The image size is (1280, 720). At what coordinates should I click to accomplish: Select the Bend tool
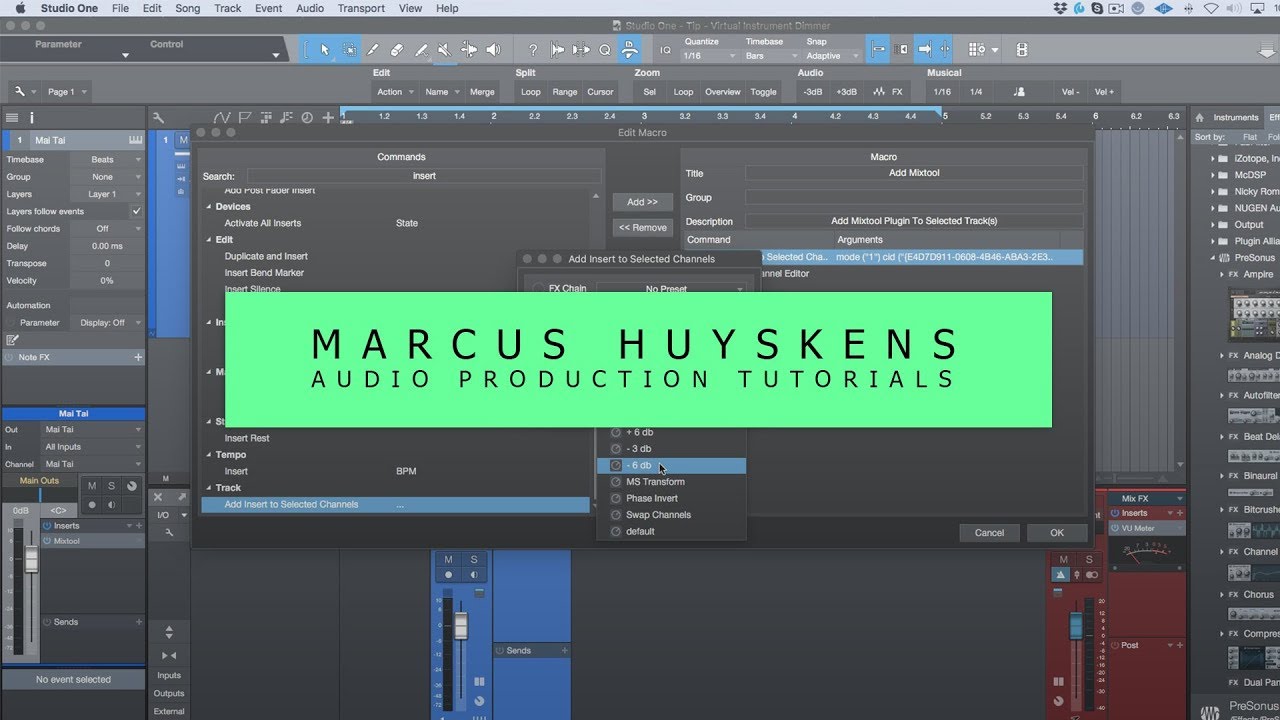[469, 49]
